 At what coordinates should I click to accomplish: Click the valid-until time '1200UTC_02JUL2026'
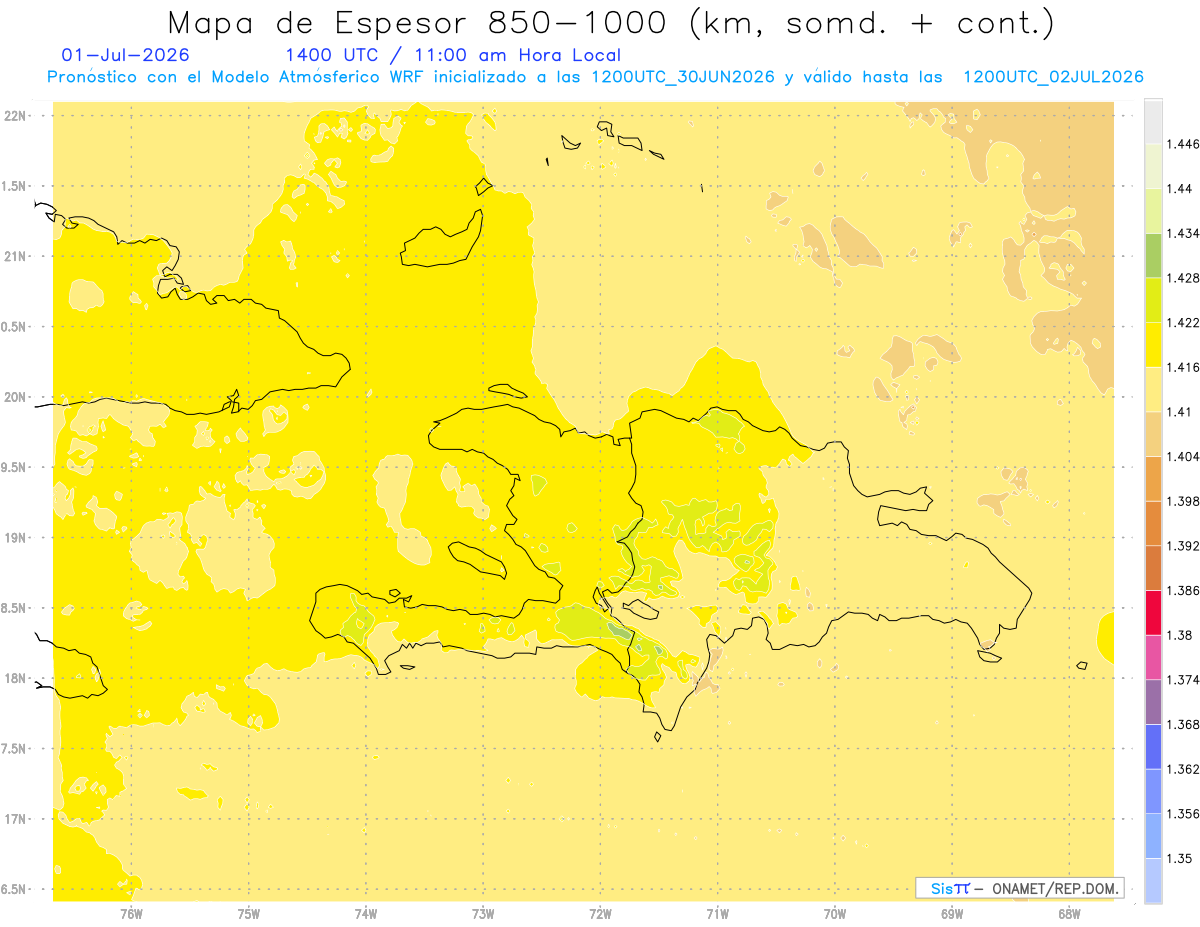click(1052, 77)
